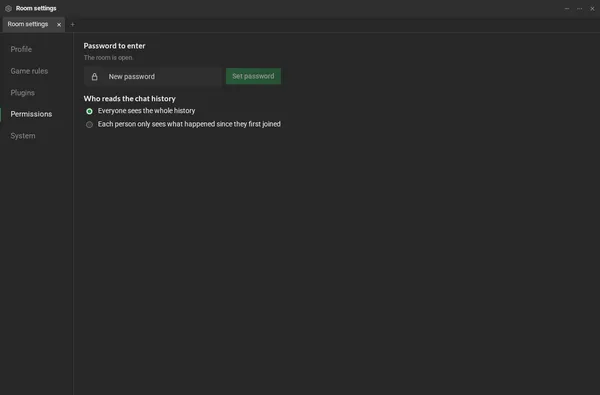
Task: Click the Room settings gear icon in title bar
Action: pos(8,8)
